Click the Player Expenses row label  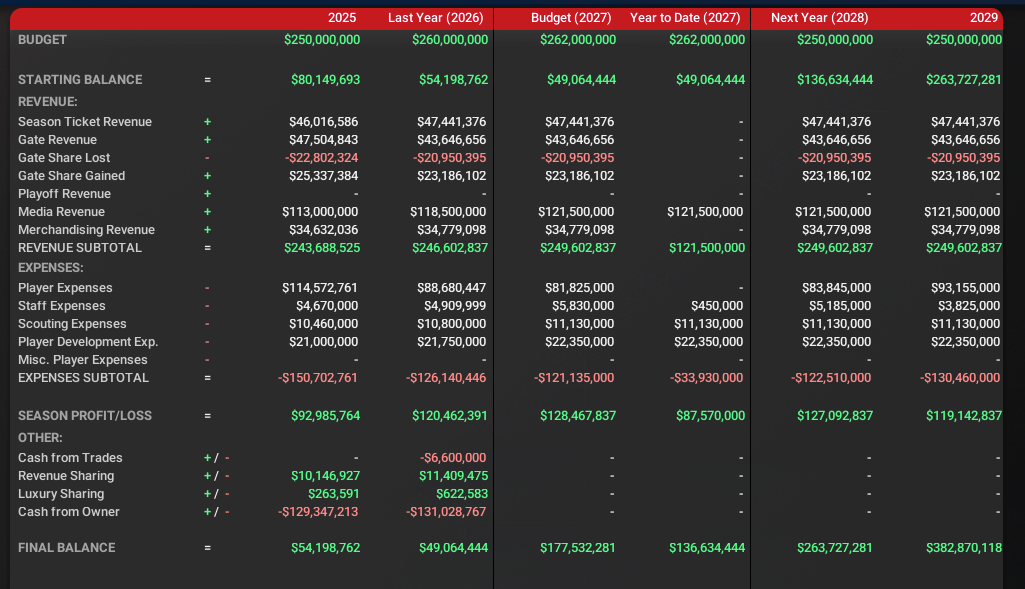click(x=65, y=288)
